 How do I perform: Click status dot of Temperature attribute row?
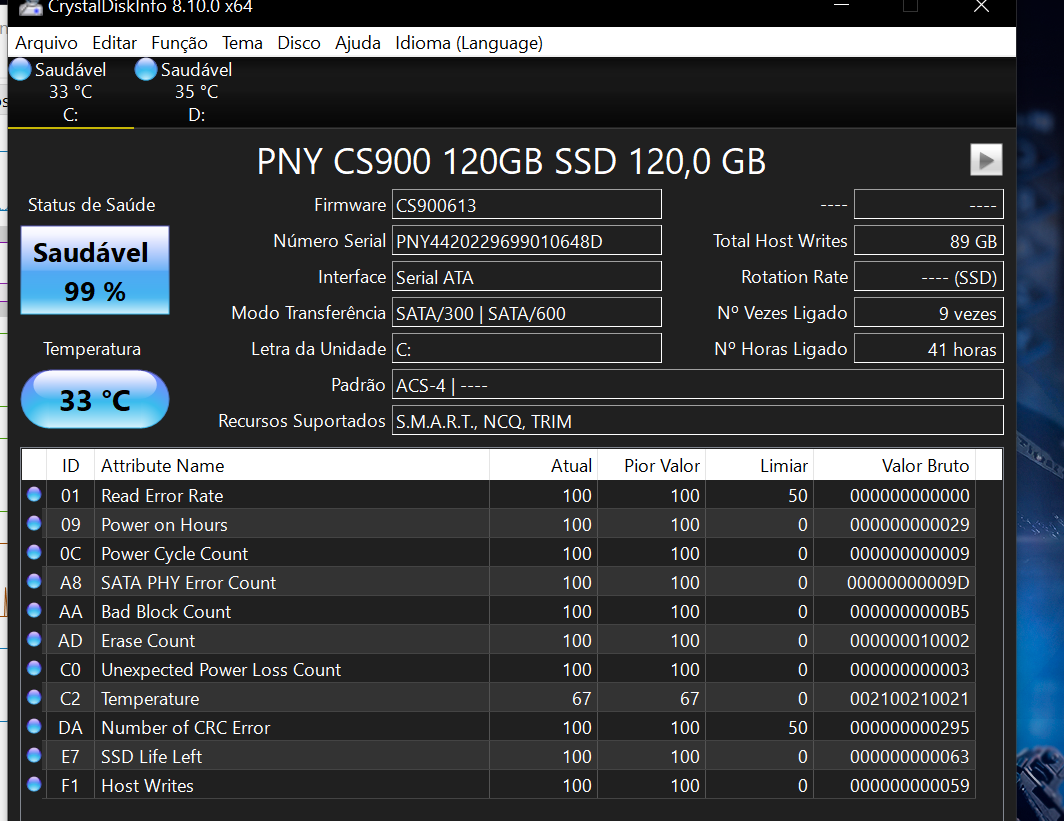pos(34,698)
